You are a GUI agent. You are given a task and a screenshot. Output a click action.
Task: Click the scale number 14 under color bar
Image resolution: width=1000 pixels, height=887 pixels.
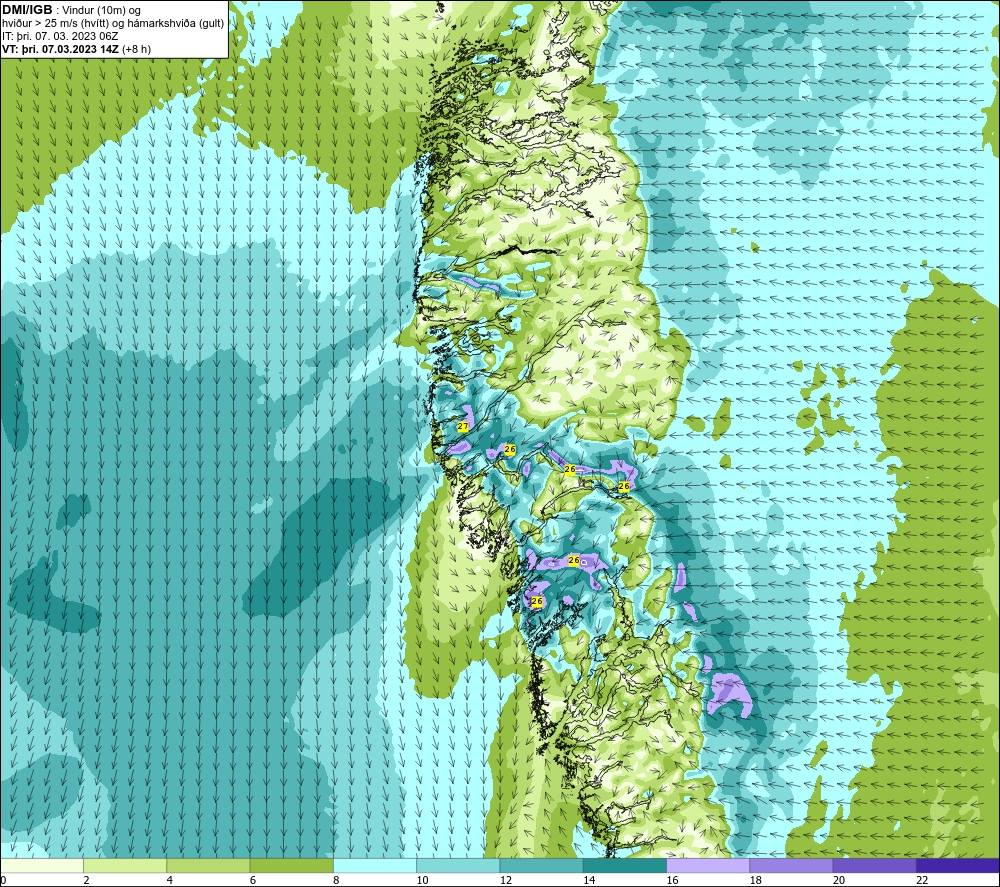(x=589, y=880)
